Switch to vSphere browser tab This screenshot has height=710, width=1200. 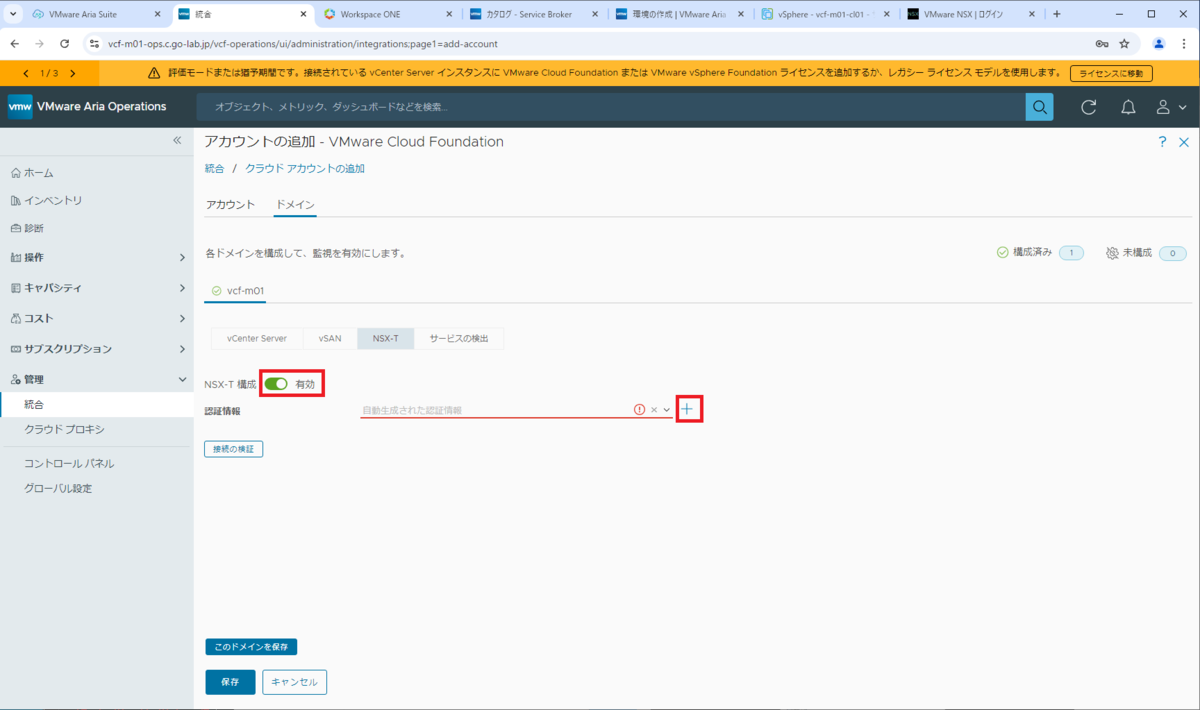pos(824,14)
